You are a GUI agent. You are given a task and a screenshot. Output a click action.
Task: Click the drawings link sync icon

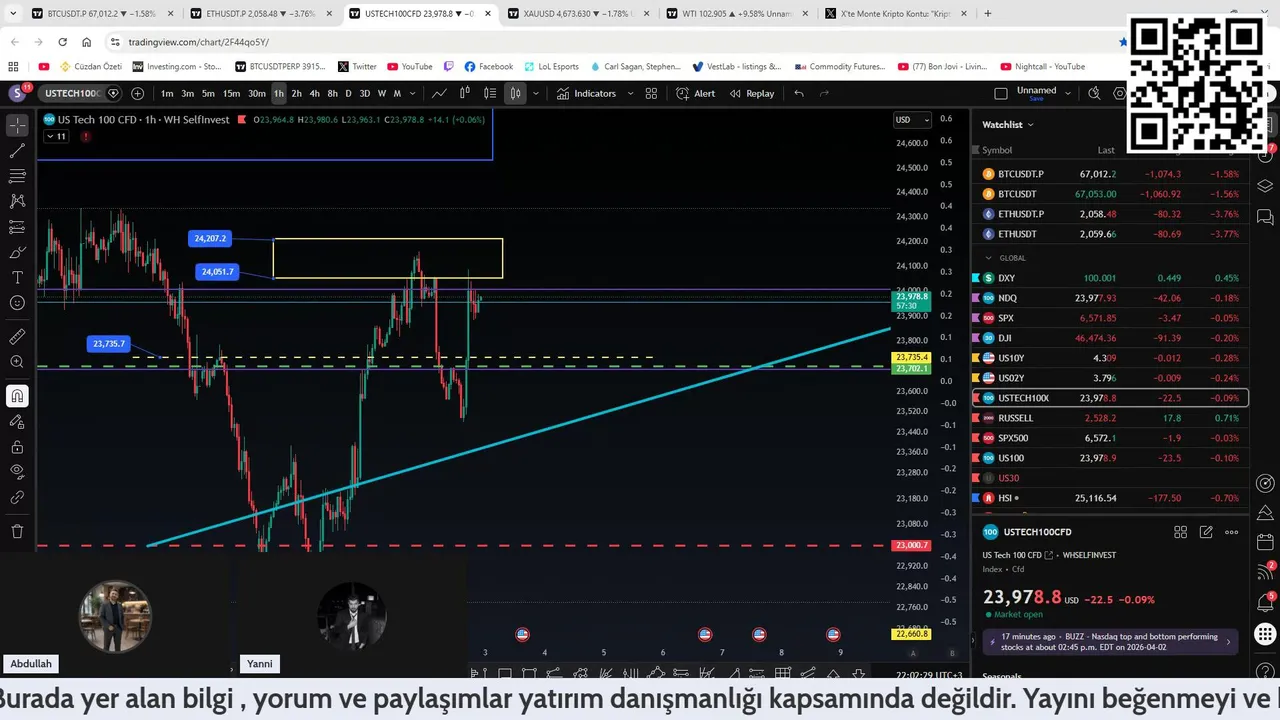17,497
